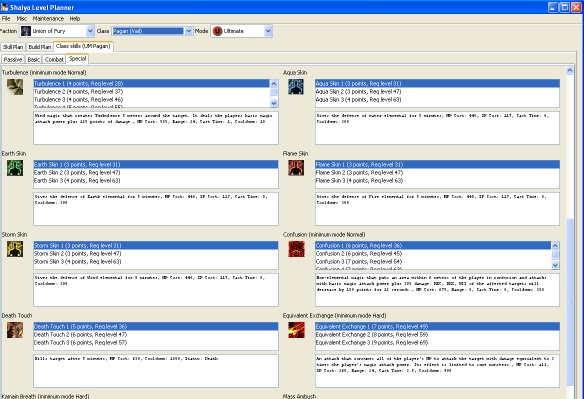Select Aqua Skin 1 entry
Image resolution: width=584 pixels, height=399 pixels.
(x=437, y=83)
